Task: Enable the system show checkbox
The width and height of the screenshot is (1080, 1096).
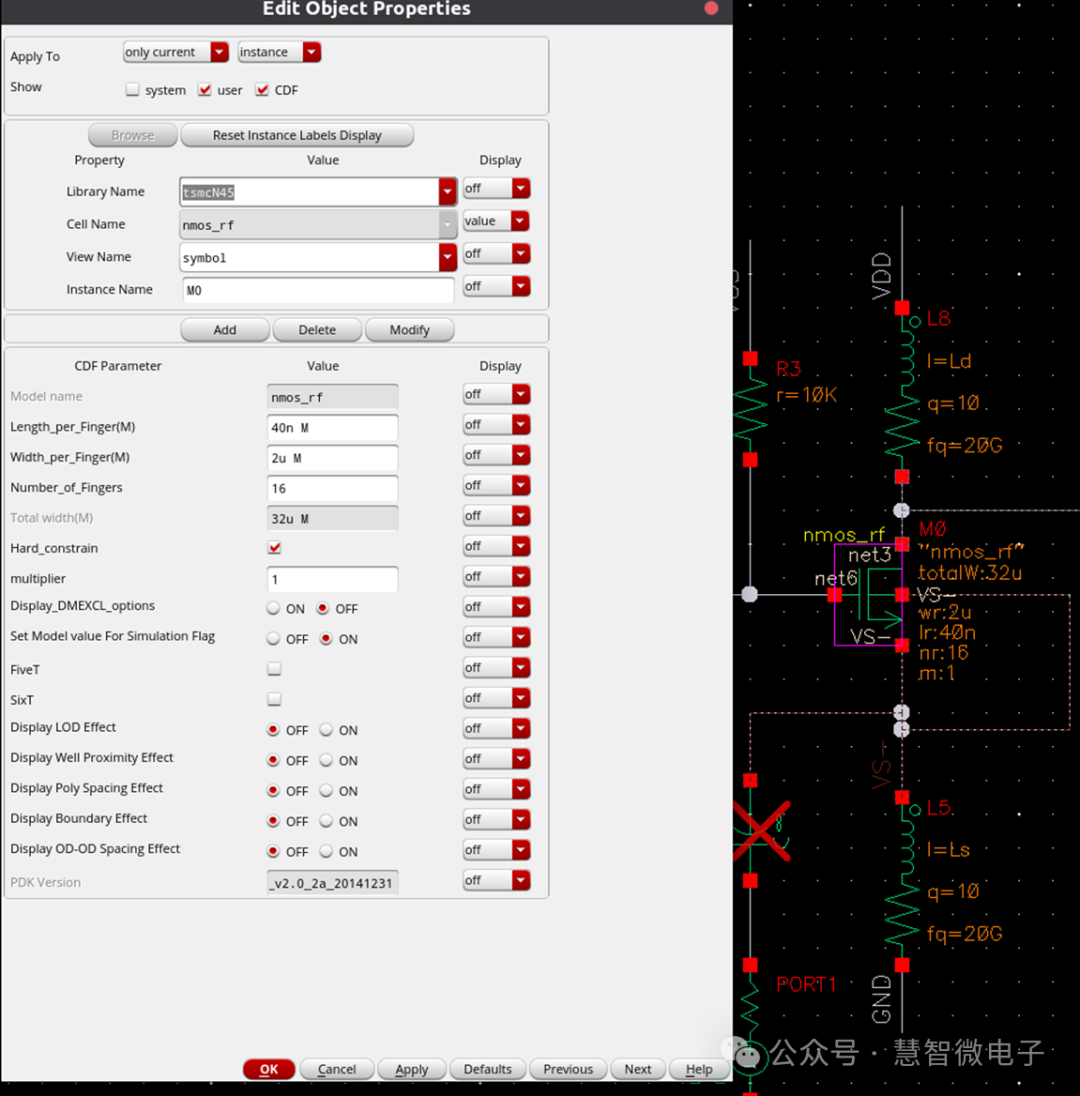Action: click(x=133, y=90)
